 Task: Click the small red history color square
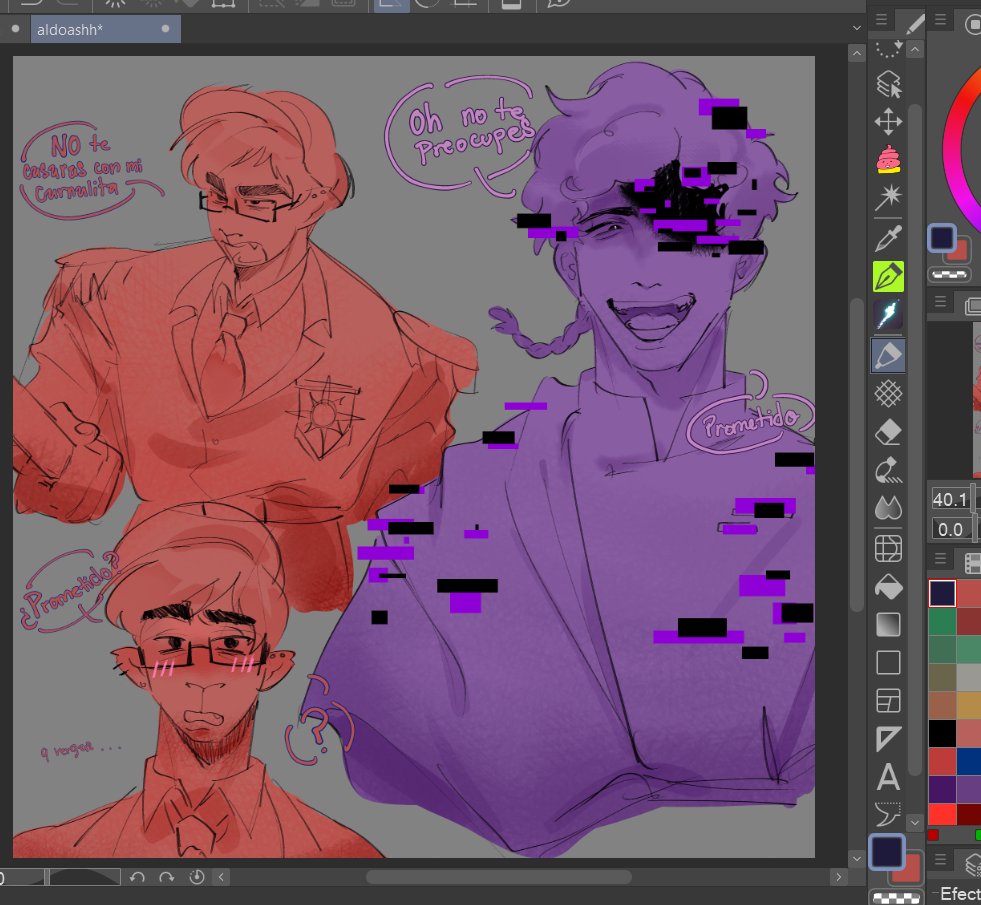point(933,835)
